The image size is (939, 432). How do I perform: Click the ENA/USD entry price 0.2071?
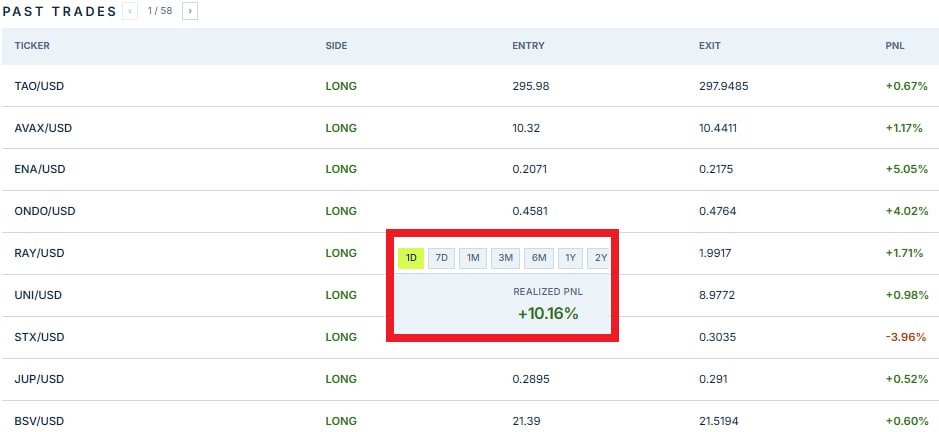[x=529, y=170]
